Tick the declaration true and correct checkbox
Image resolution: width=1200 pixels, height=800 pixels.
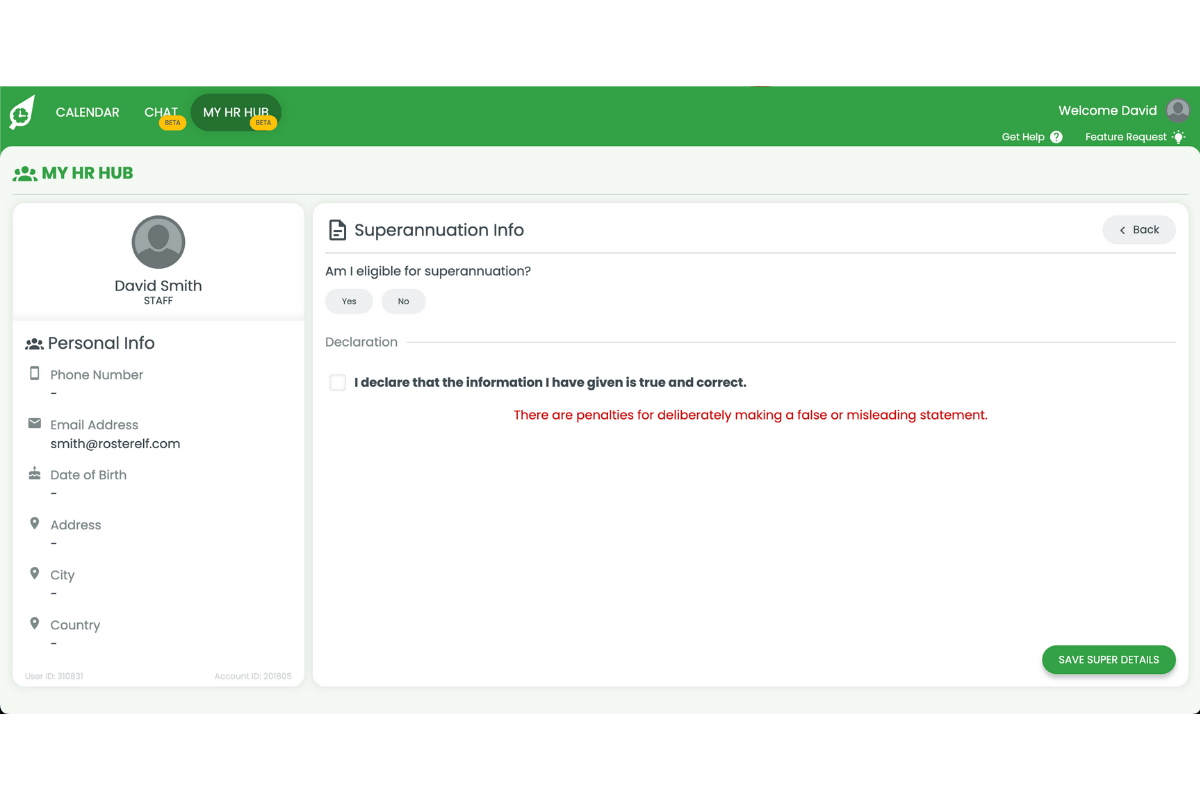point(338,383)
